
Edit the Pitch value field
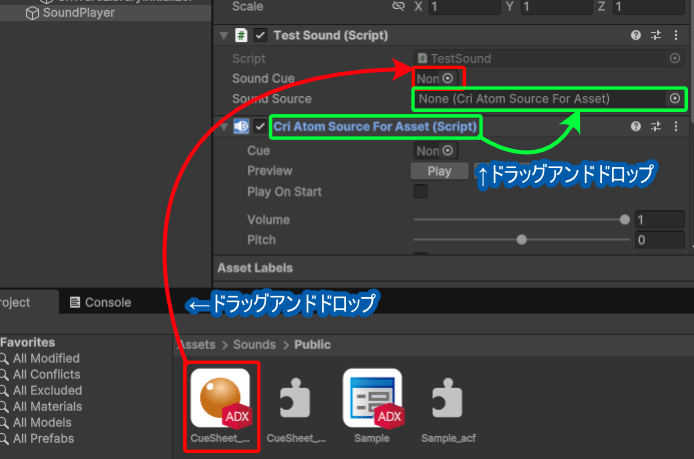point(659,240)
